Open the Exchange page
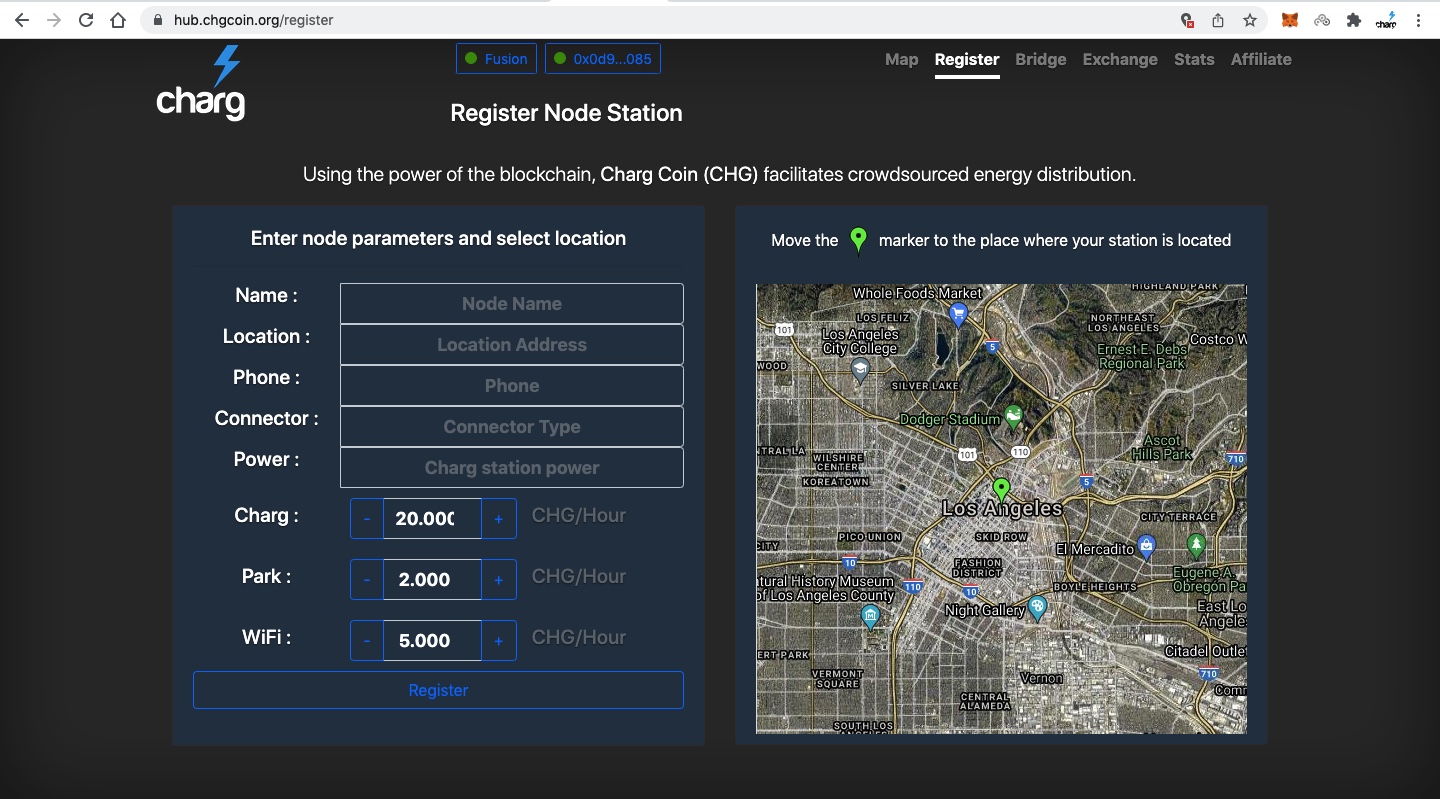Image resolution: width=1440 pixels, height=799 pixels. [1120, 59]
